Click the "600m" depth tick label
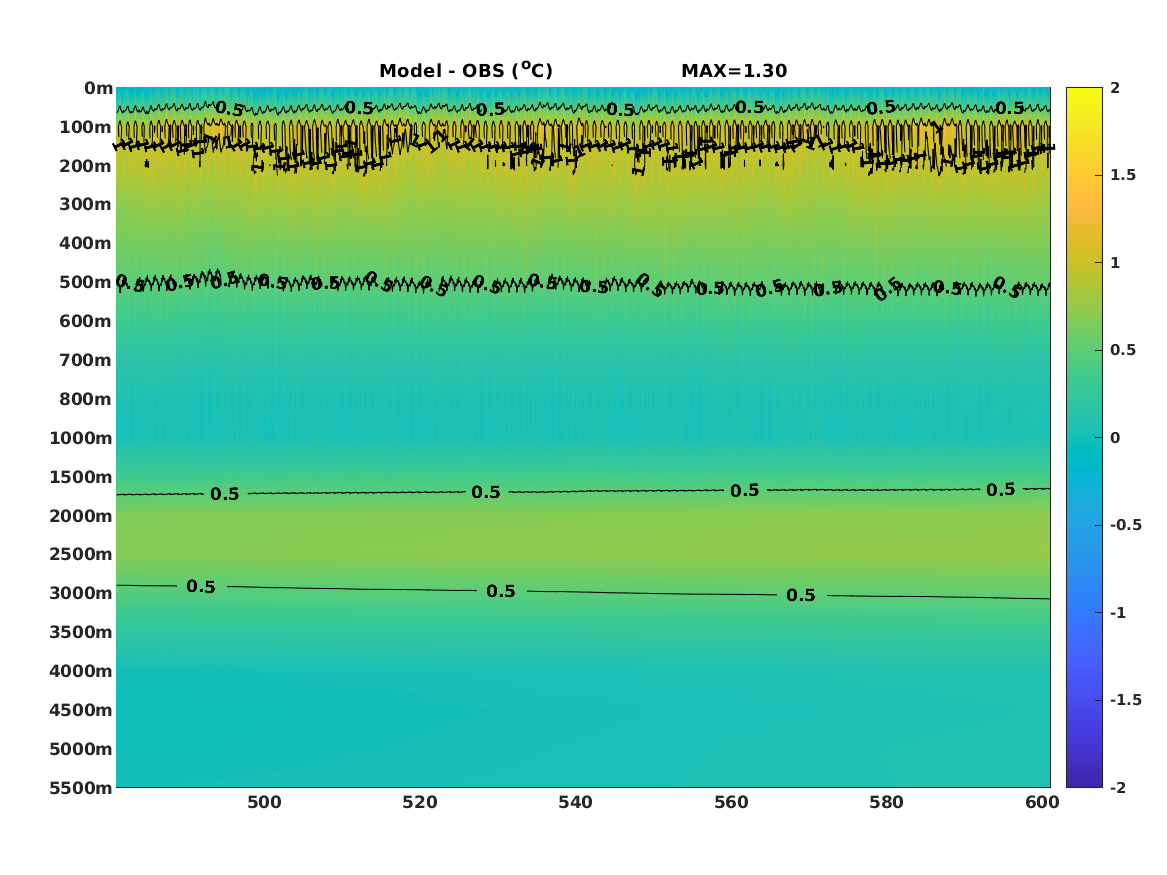This screenshot has height=875, width=1167. click(86, 321)
